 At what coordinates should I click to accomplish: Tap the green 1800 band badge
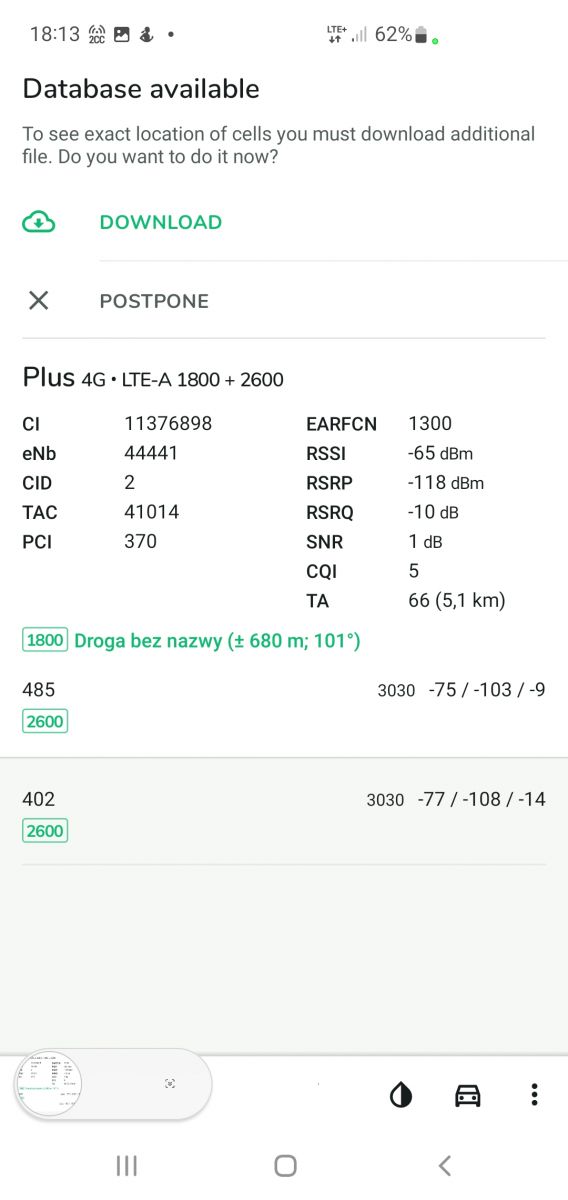click(x=45, y=640)
